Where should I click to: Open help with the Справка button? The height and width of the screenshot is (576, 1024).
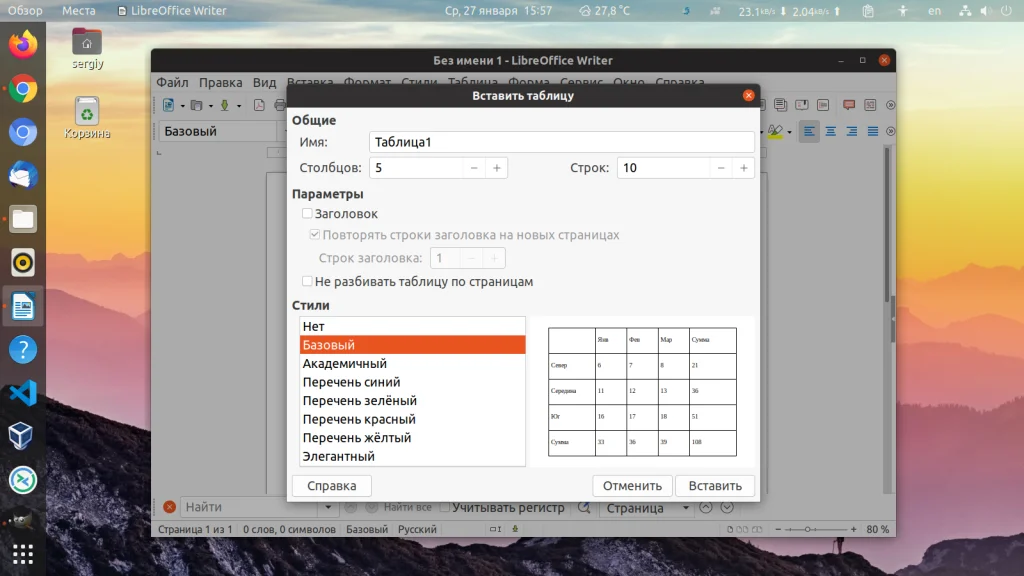pyautogui.click(x=330, y=486)
